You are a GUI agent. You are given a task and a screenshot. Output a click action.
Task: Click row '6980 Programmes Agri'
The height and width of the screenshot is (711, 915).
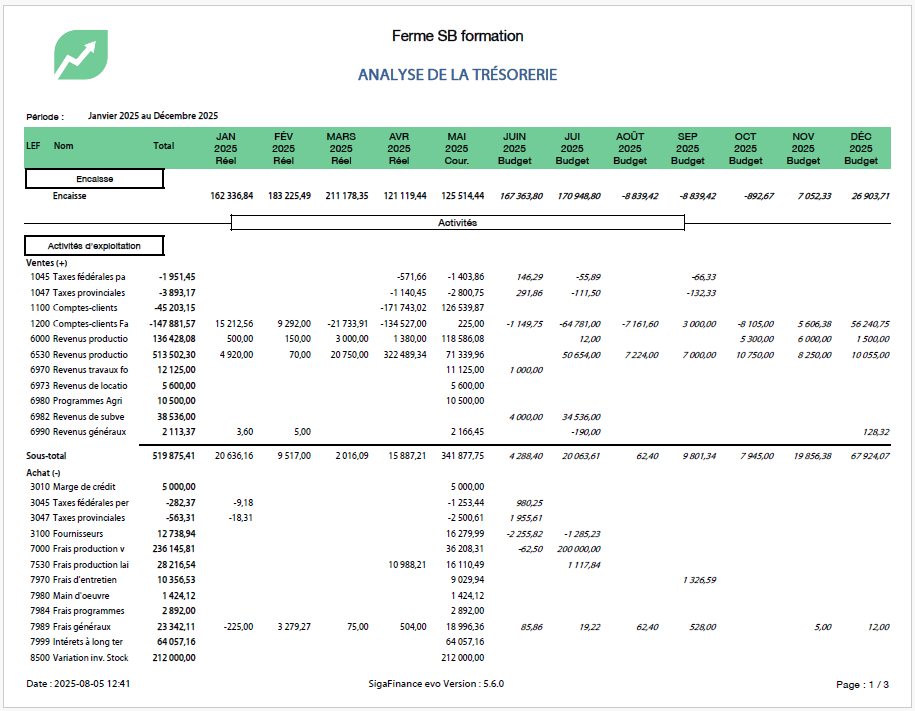coord(458,400)
